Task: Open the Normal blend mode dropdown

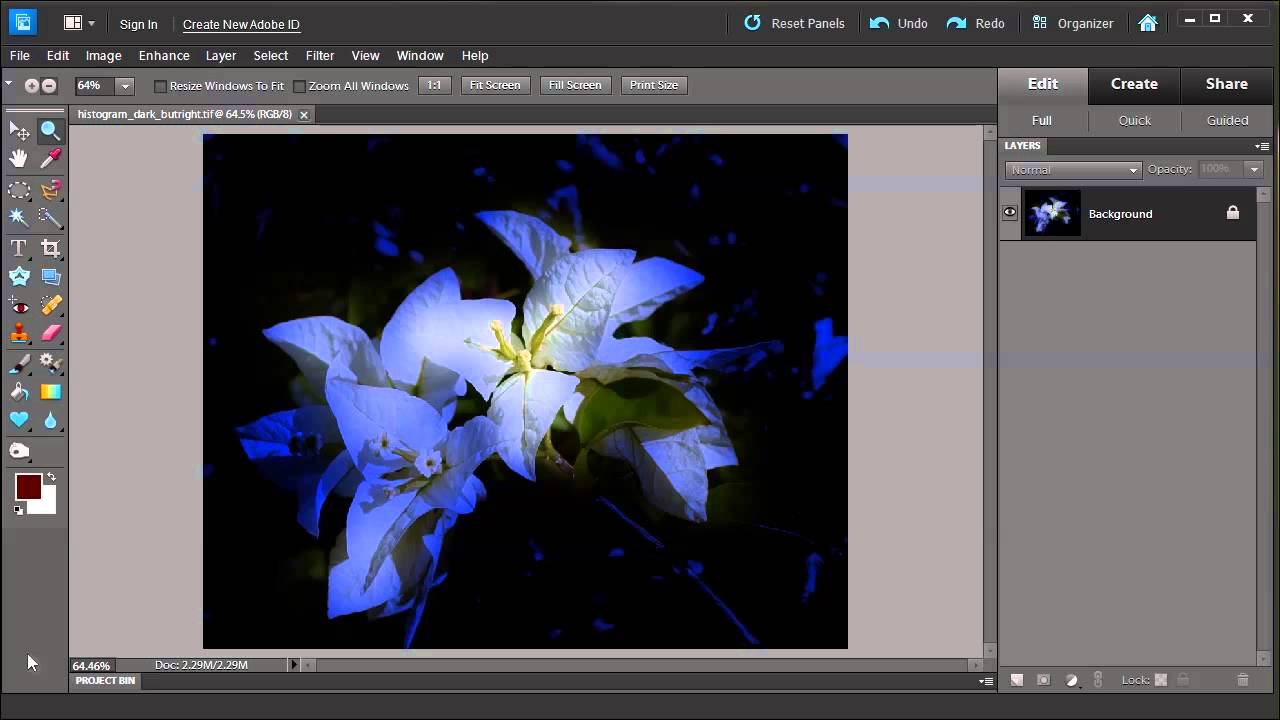Action: tap(1073, 170)
